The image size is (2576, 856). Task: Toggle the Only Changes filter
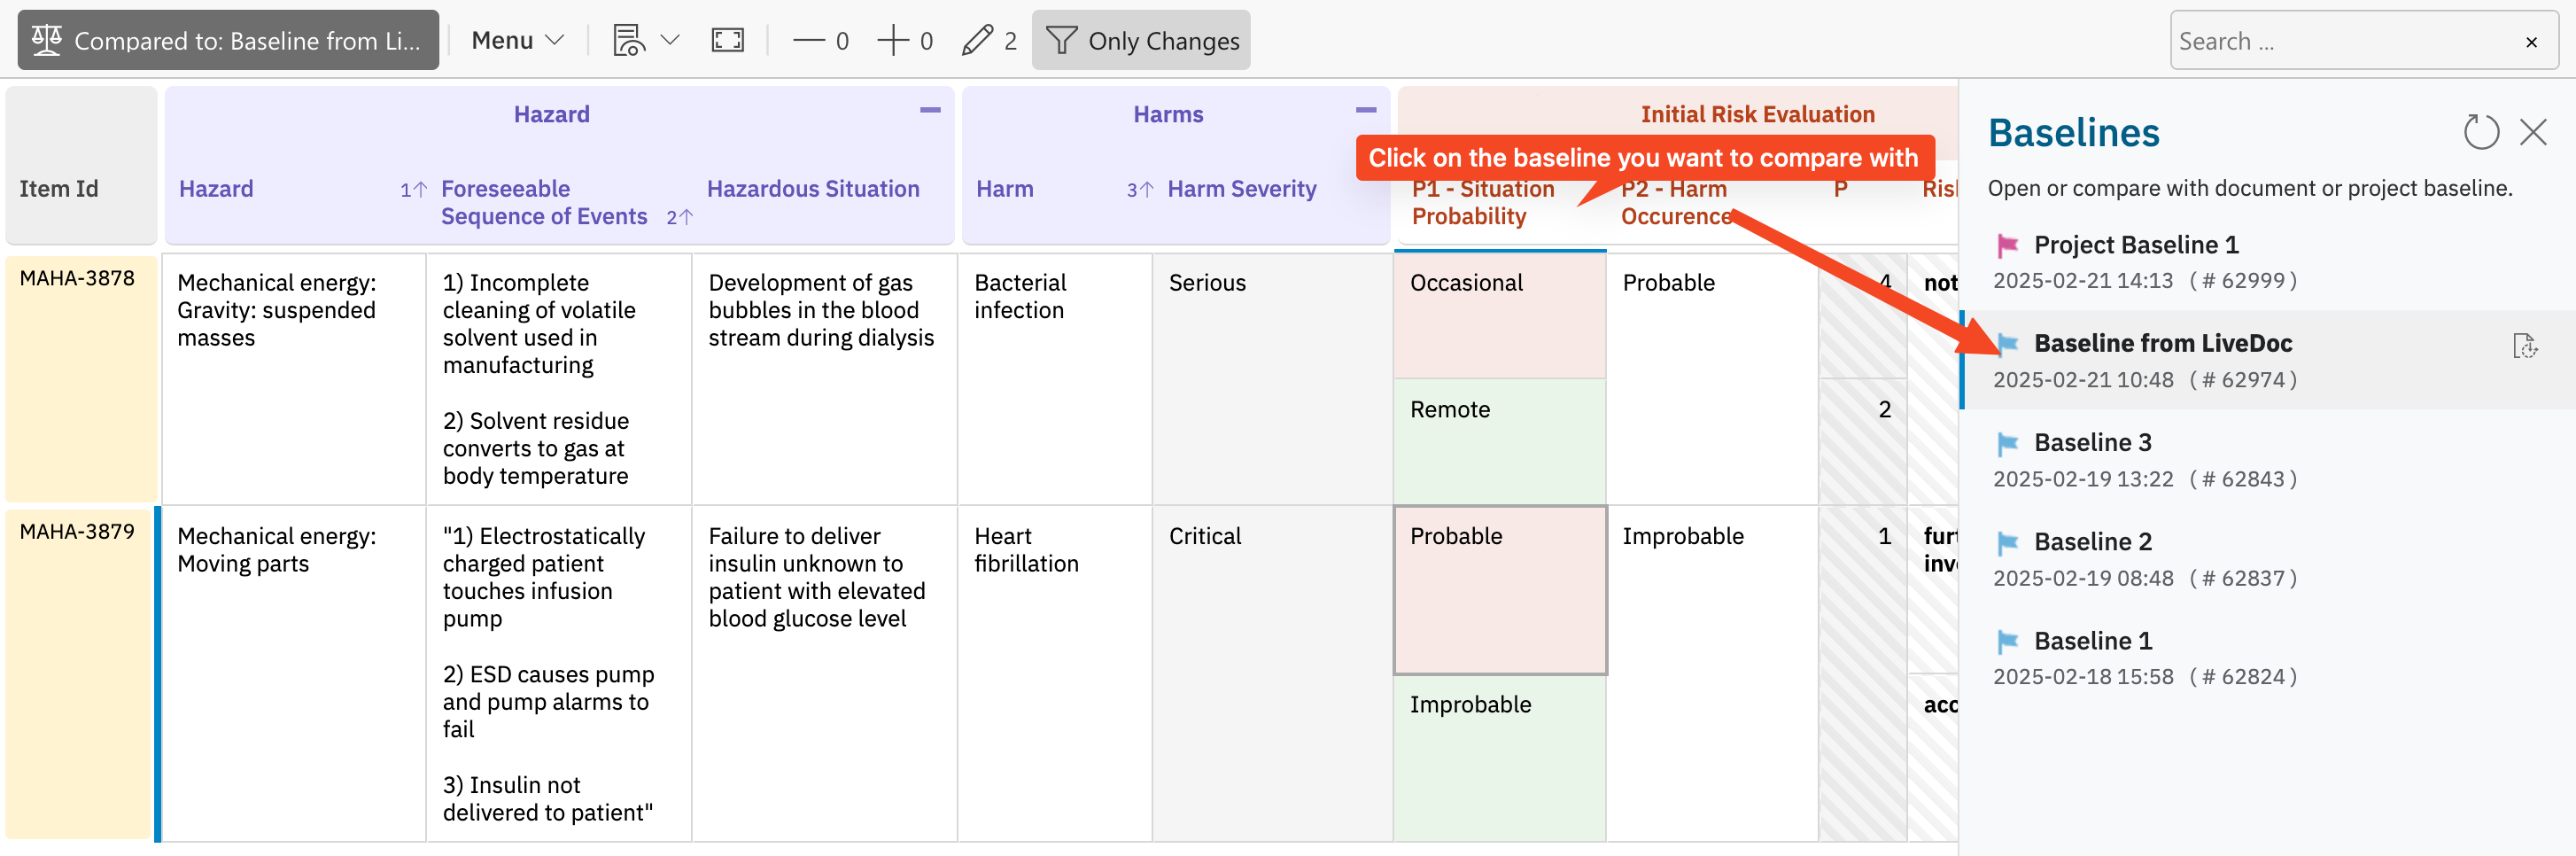(x=1141, y=40)
